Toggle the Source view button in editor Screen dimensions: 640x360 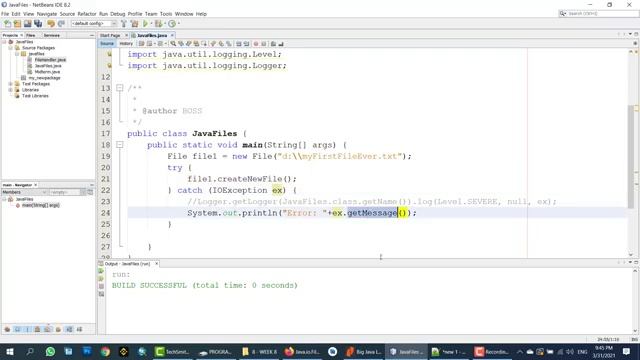coord(107,44)
